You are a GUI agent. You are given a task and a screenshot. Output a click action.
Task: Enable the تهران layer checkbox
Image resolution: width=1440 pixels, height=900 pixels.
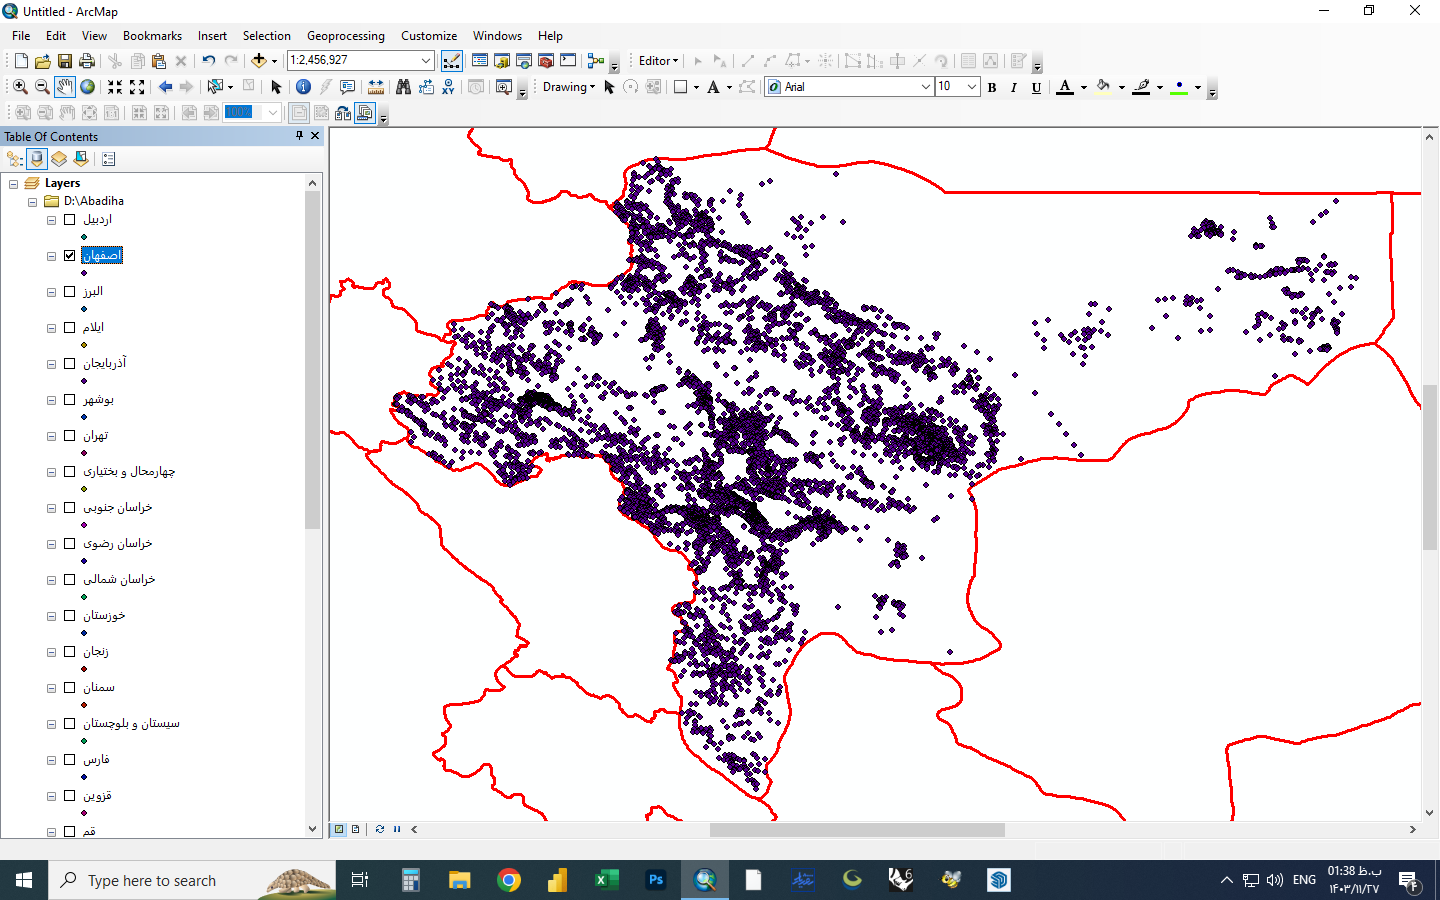[x=70, y=436]
